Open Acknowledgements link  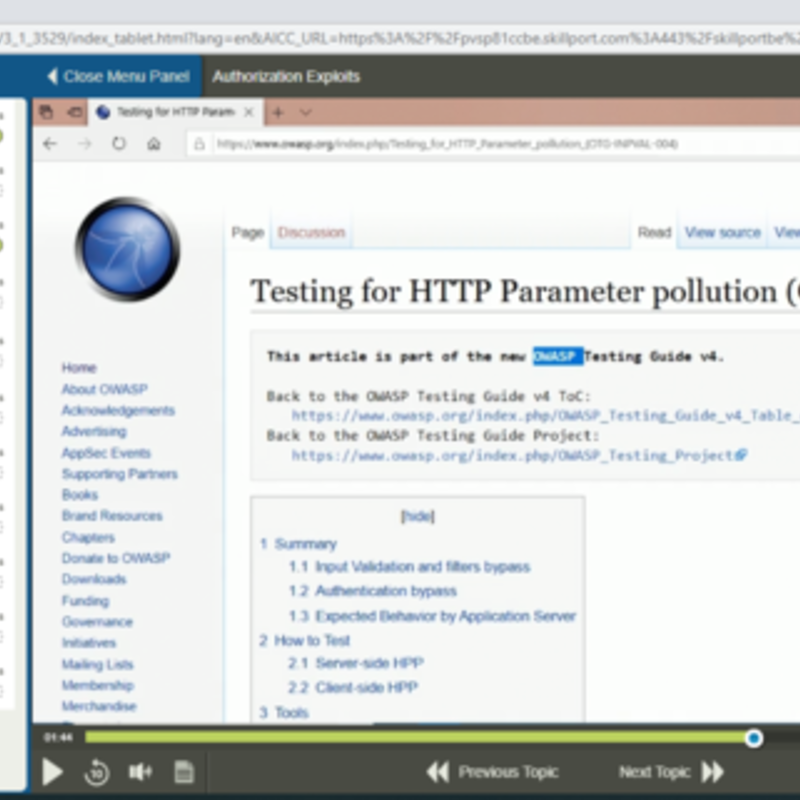(118, 410)
